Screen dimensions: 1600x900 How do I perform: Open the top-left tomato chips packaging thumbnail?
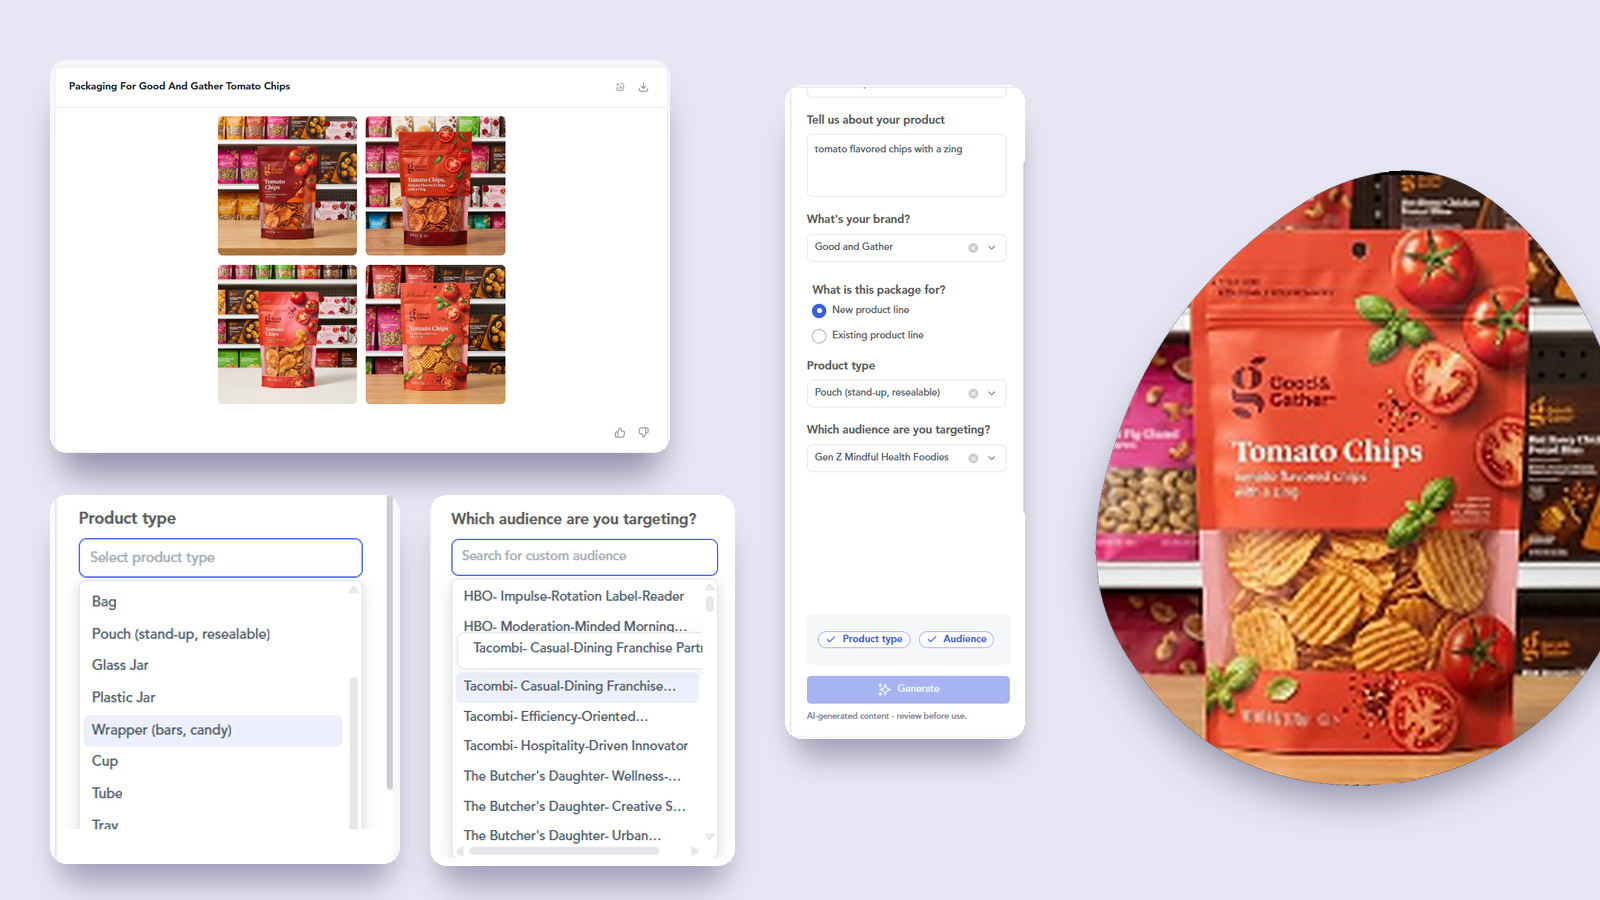coord(287,186)
